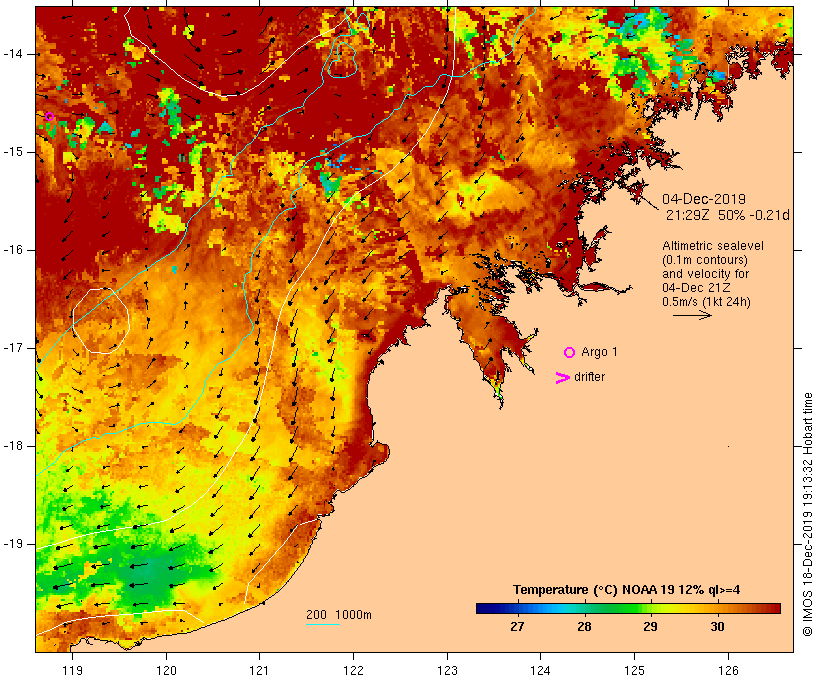Click the white closed sea-level contour near 119°E, 16.7°S
Viewport: 820px width, 680px height.
pyautogui.click(x=101, y=321)
